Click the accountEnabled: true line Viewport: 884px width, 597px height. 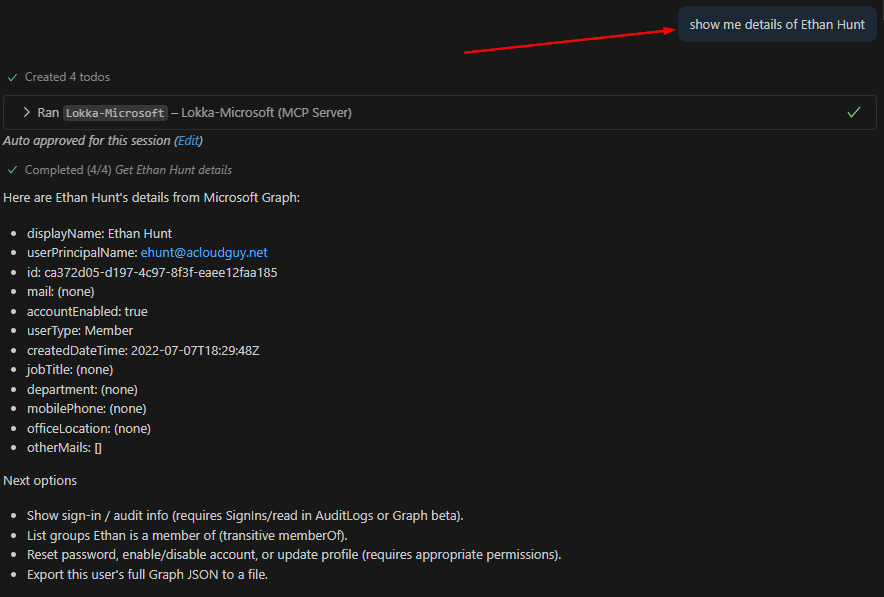tap(87, 311)
